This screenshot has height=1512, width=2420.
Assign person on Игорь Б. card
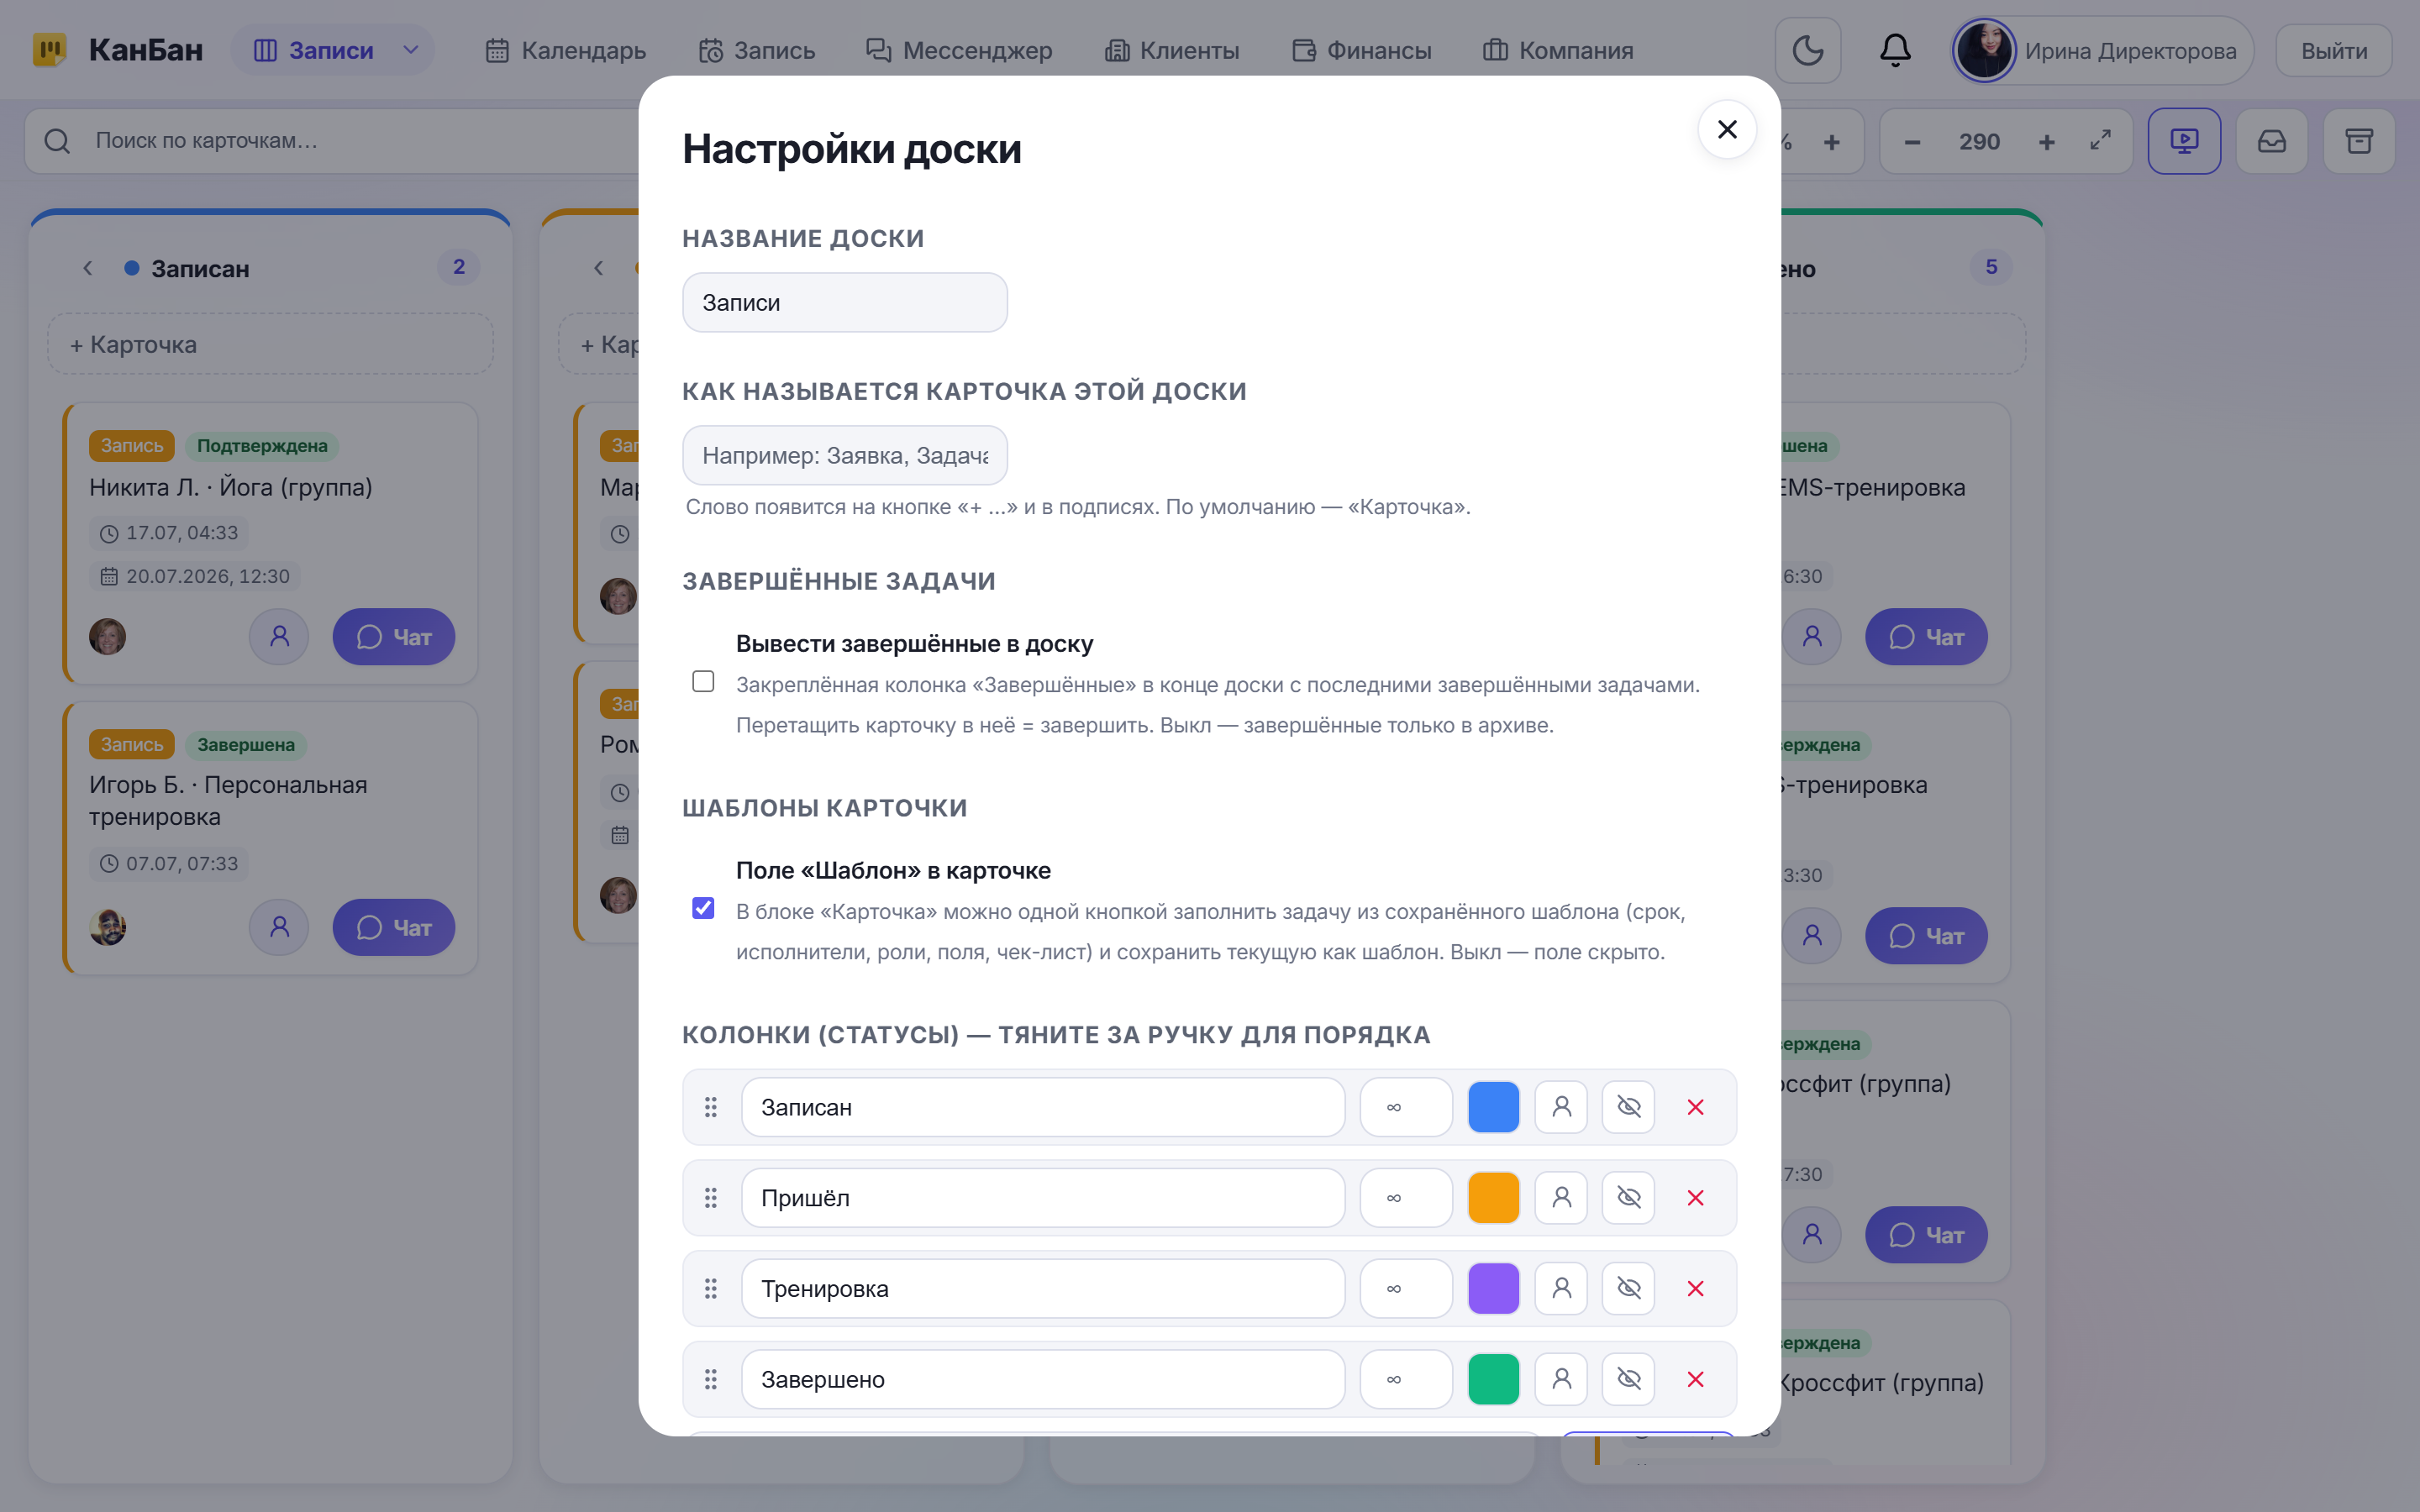279,928
